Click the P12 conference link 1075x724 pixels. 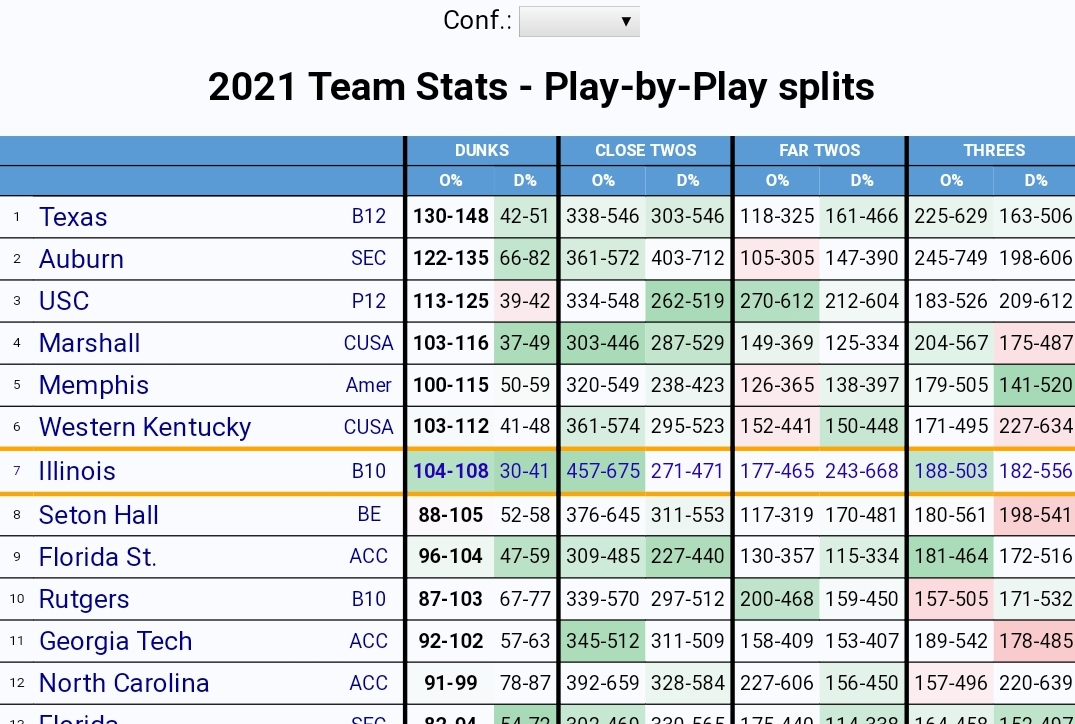(369, 301)
